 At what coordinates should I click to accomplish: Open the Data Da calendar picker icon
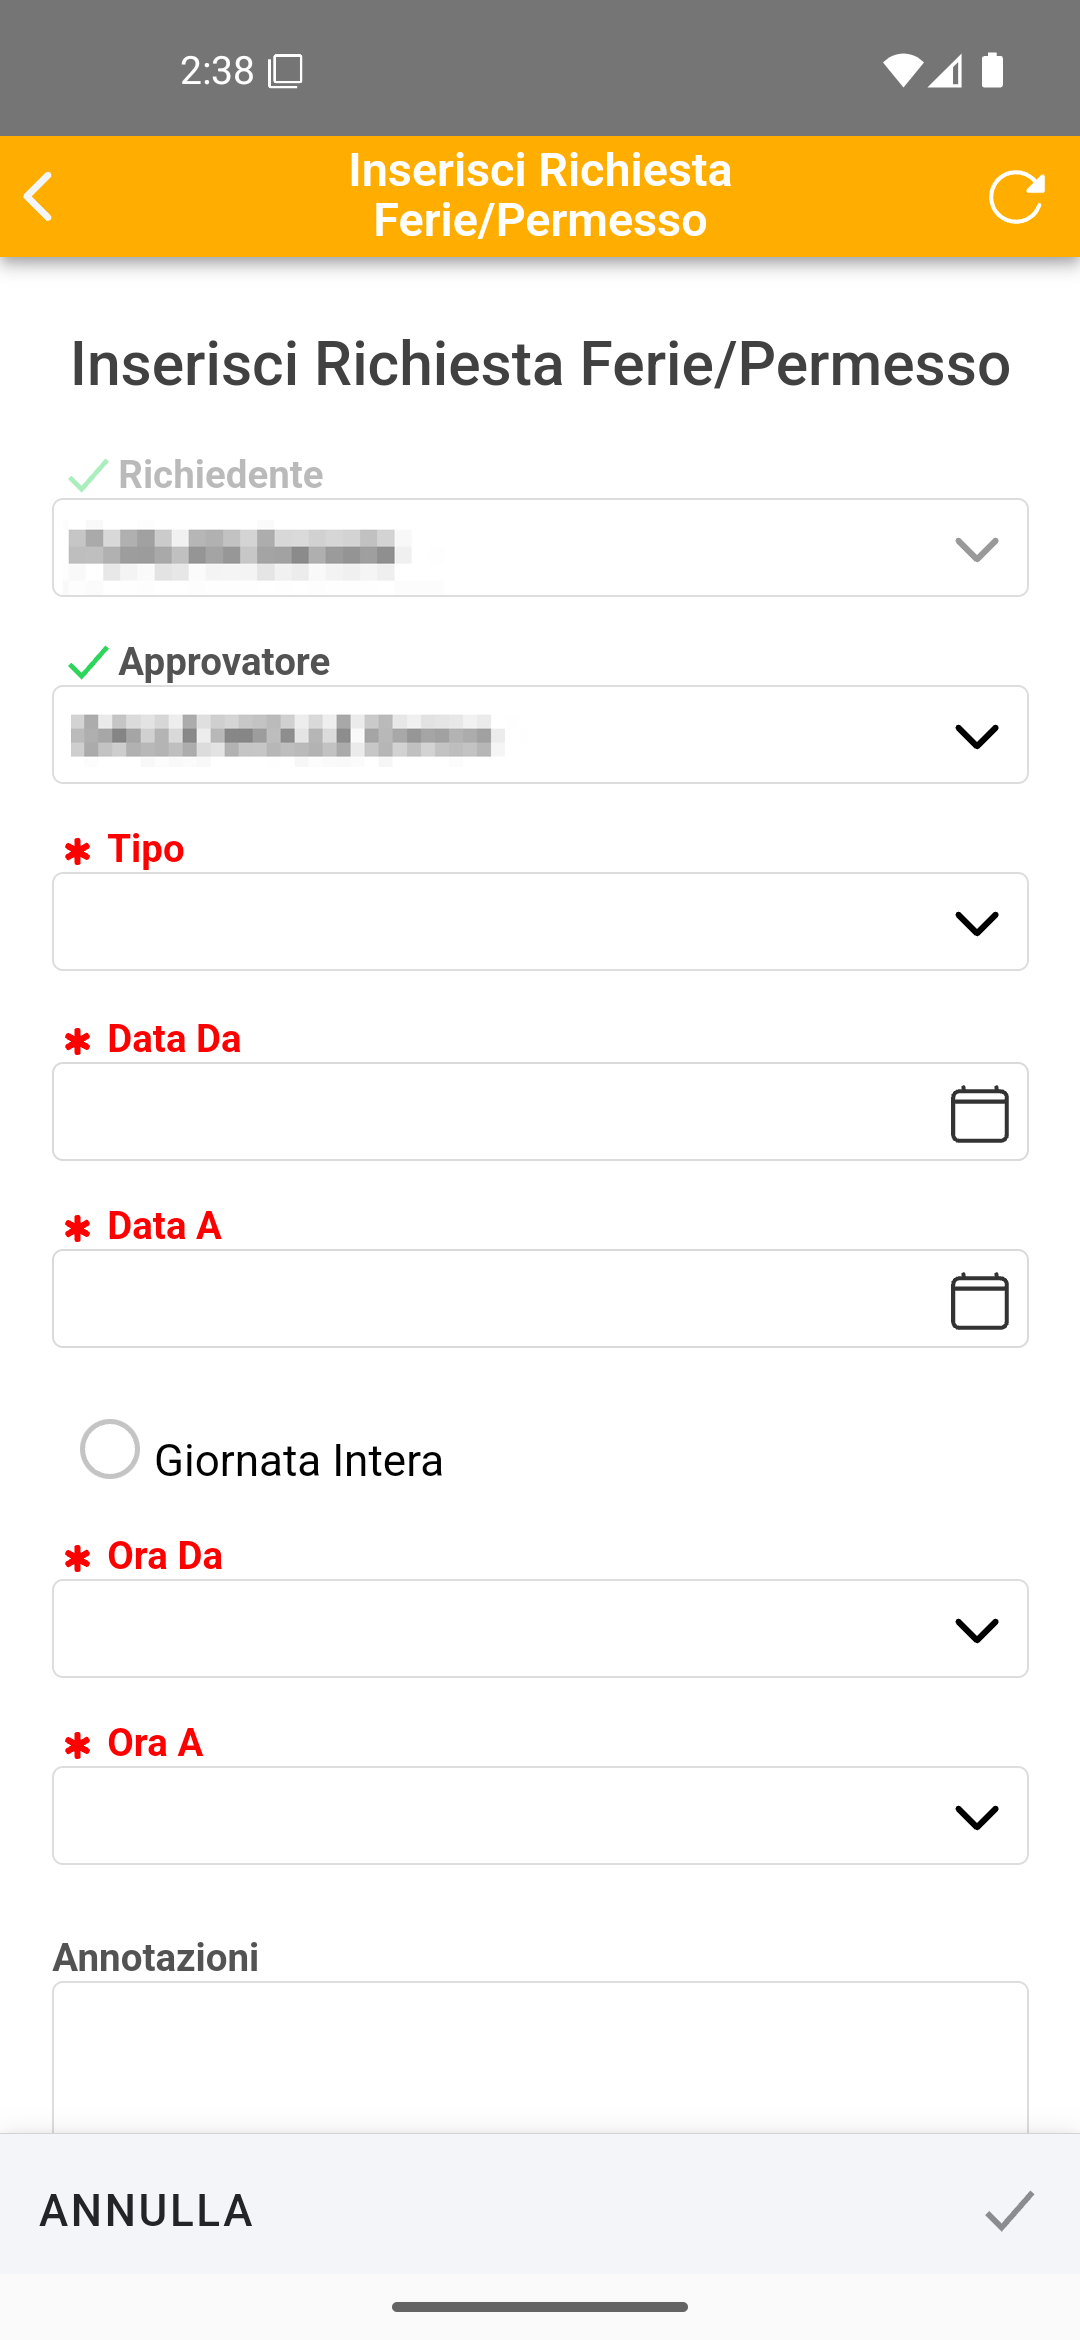click(979, 1113)
